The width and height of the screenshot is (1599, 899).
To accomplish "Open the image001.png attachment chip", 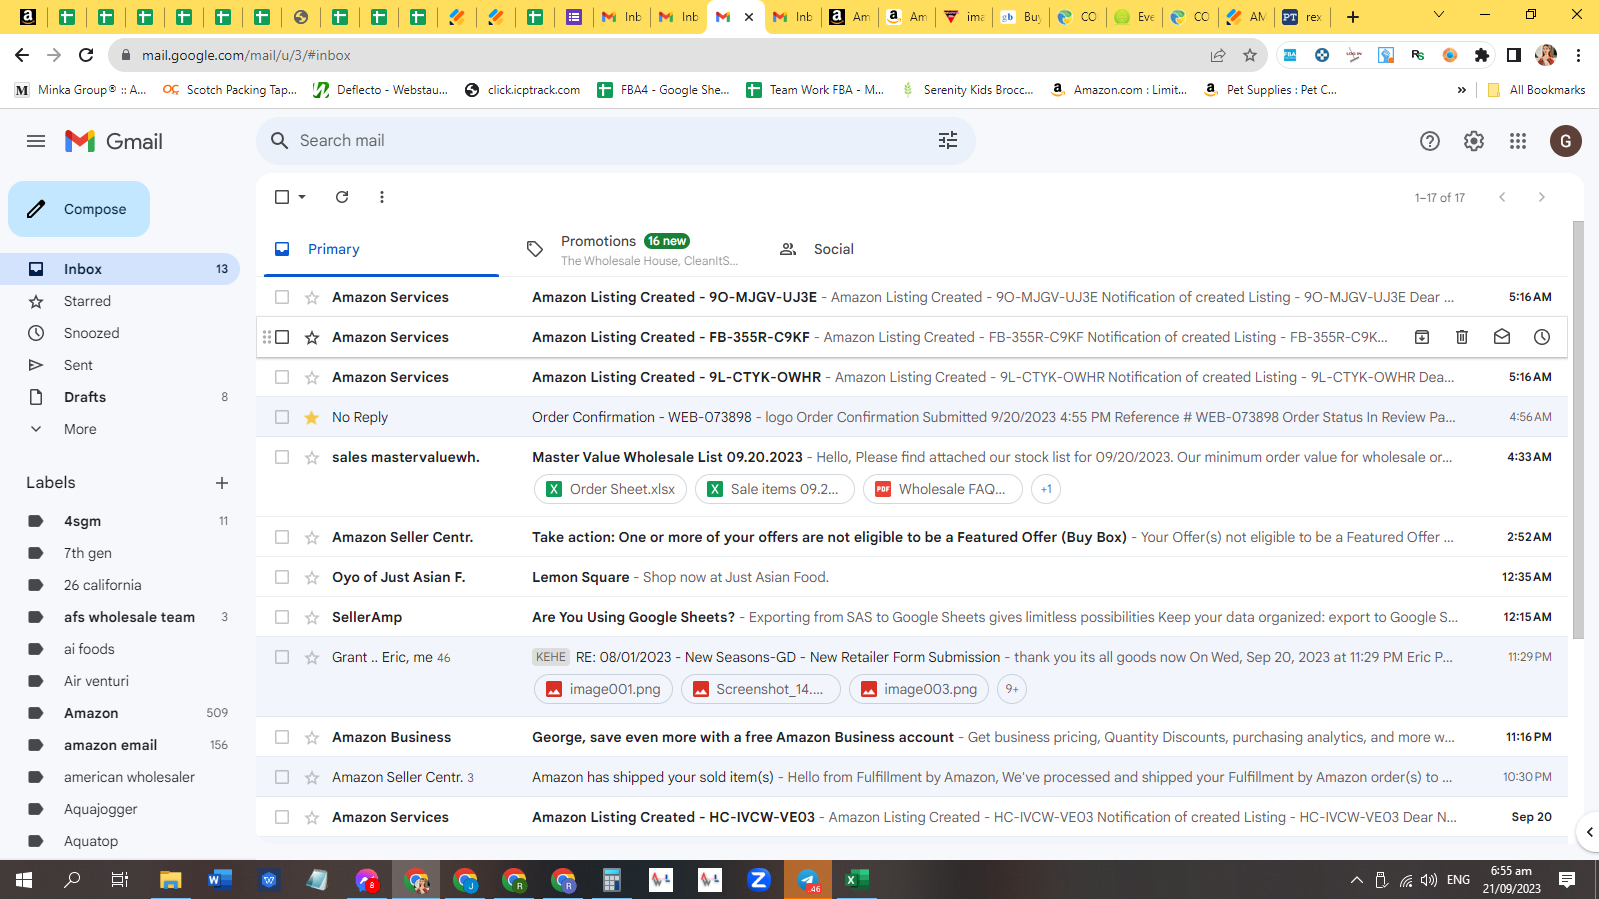I will [x=604, y=689].
